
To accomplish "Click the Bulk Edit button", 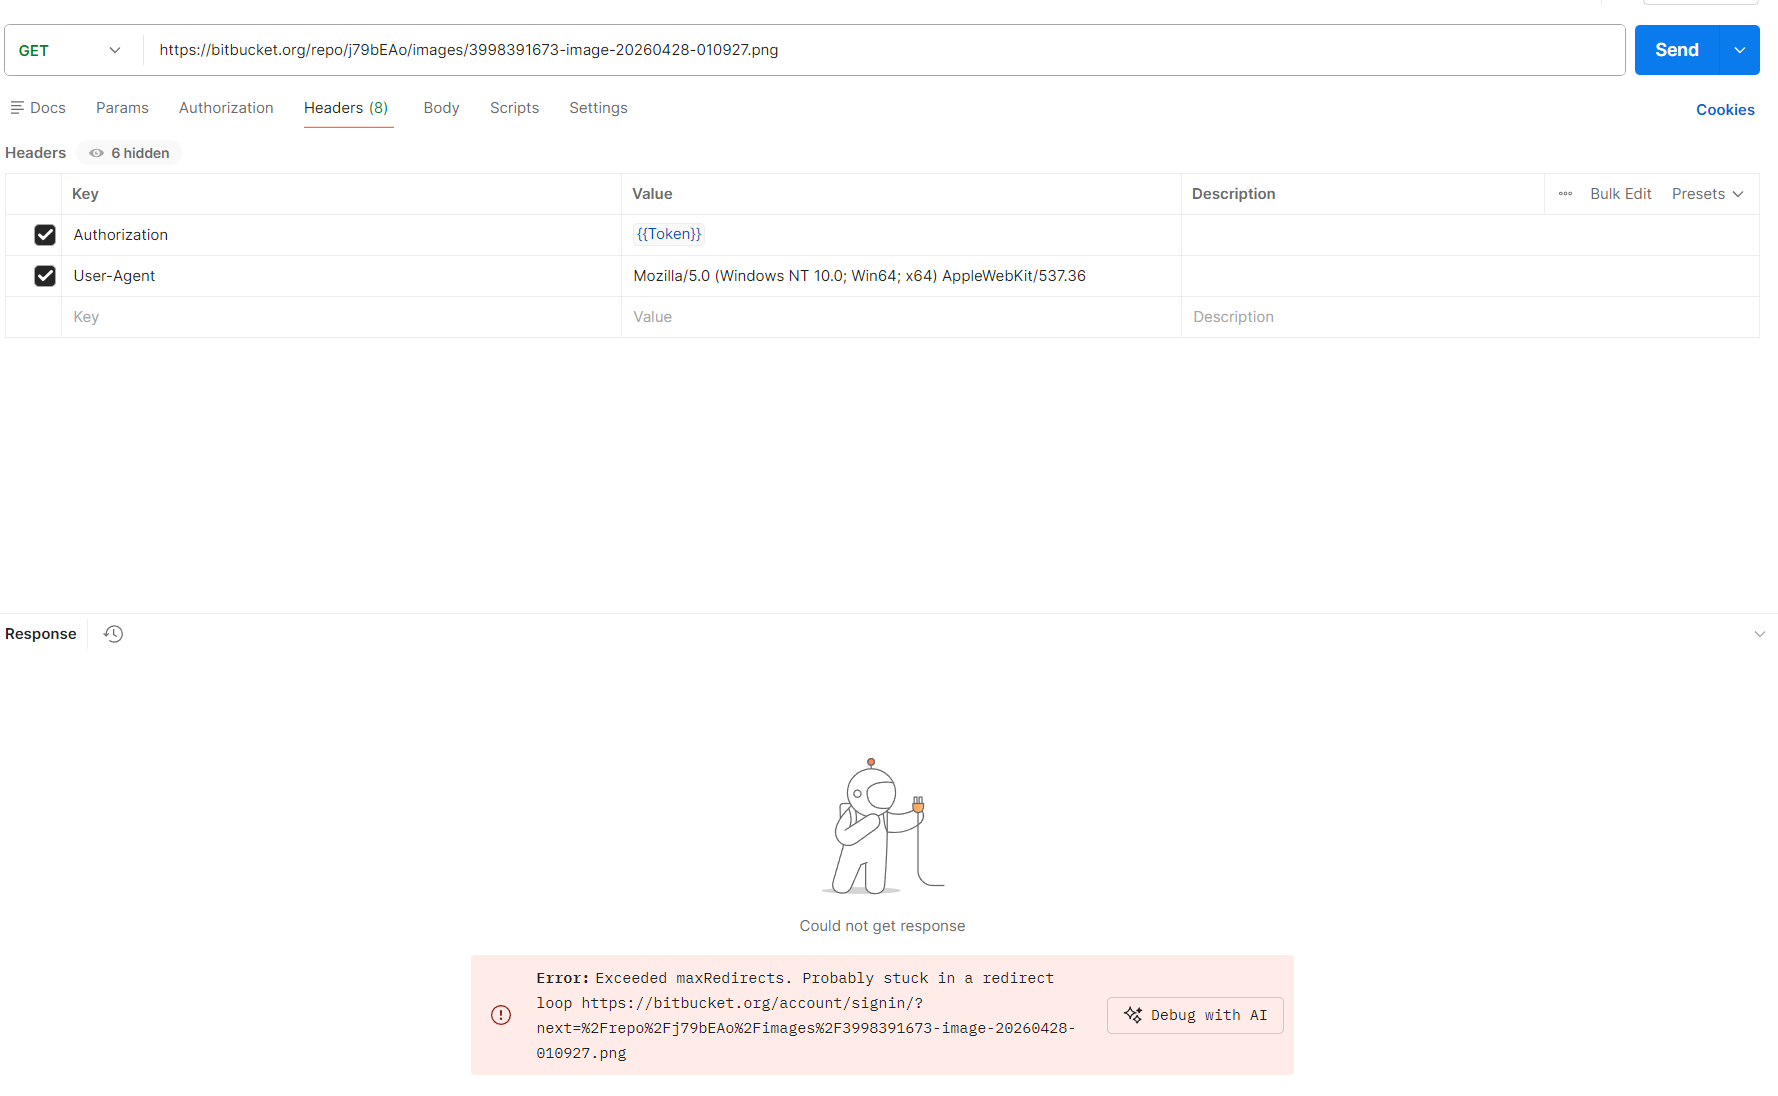I will point(1621,194).
